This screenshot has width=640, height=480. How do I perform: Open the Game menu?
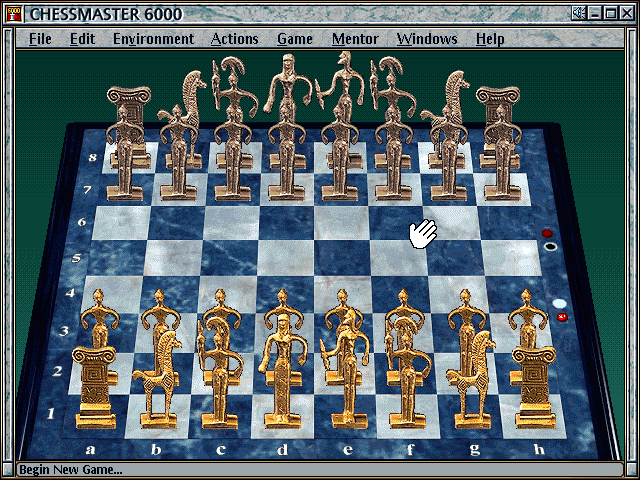point(295,39)
